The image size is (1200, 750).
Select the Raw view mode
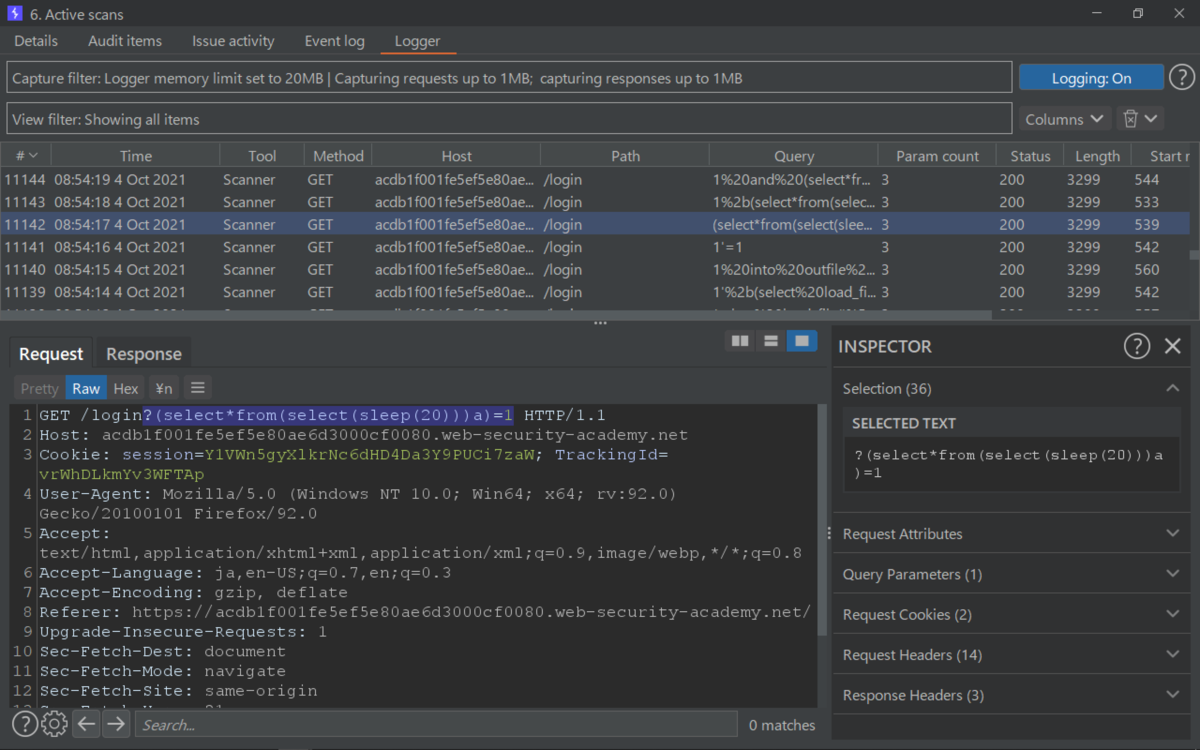[x=86, y=388]
